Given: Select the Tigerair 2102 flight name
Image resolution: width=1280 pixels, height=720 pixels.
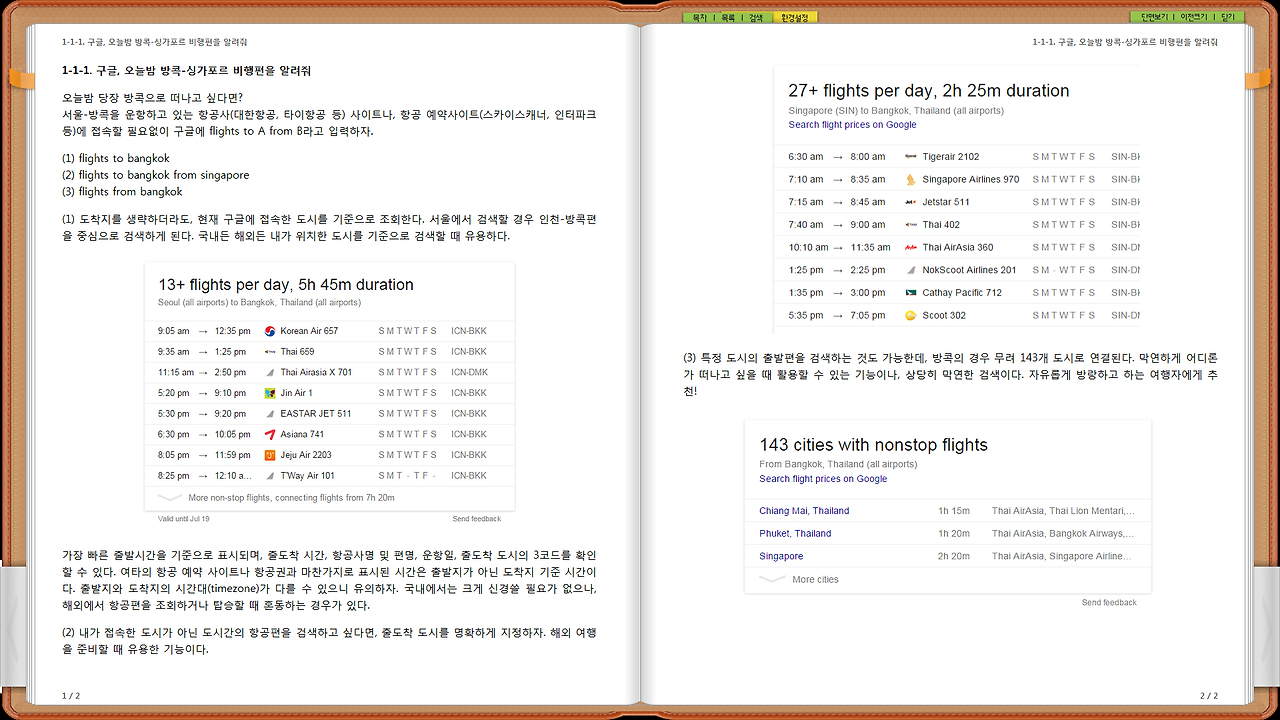Looking at the screenshot, I should (x=951, y=157).
